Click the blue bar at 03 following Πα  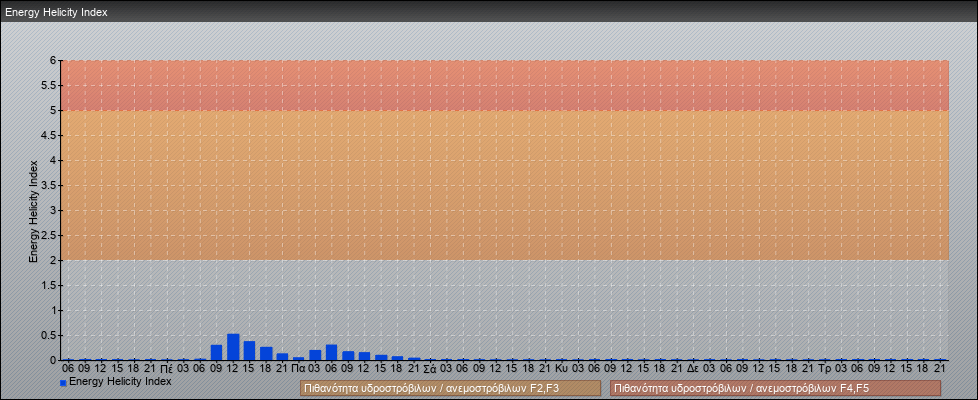coord(316,355)
